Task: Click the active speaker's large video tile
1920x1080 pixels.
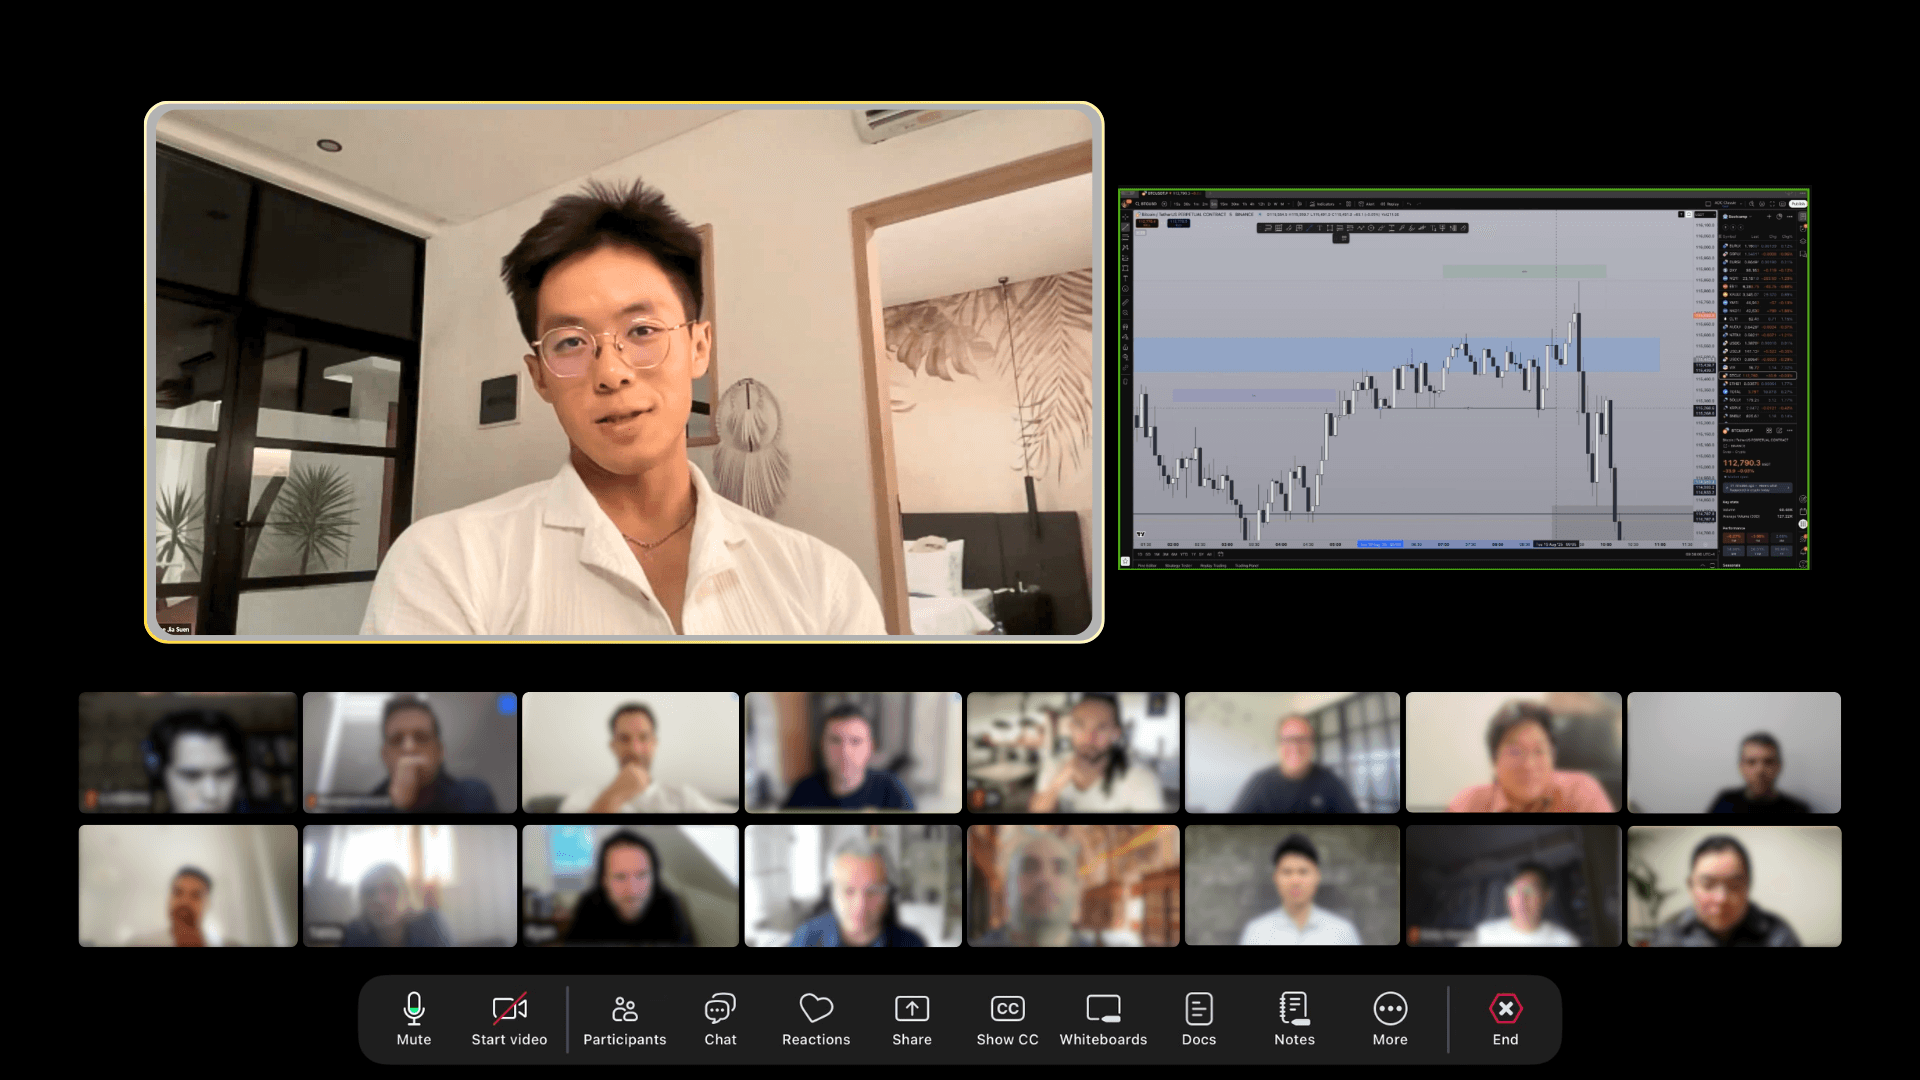Action: [624, 371]
